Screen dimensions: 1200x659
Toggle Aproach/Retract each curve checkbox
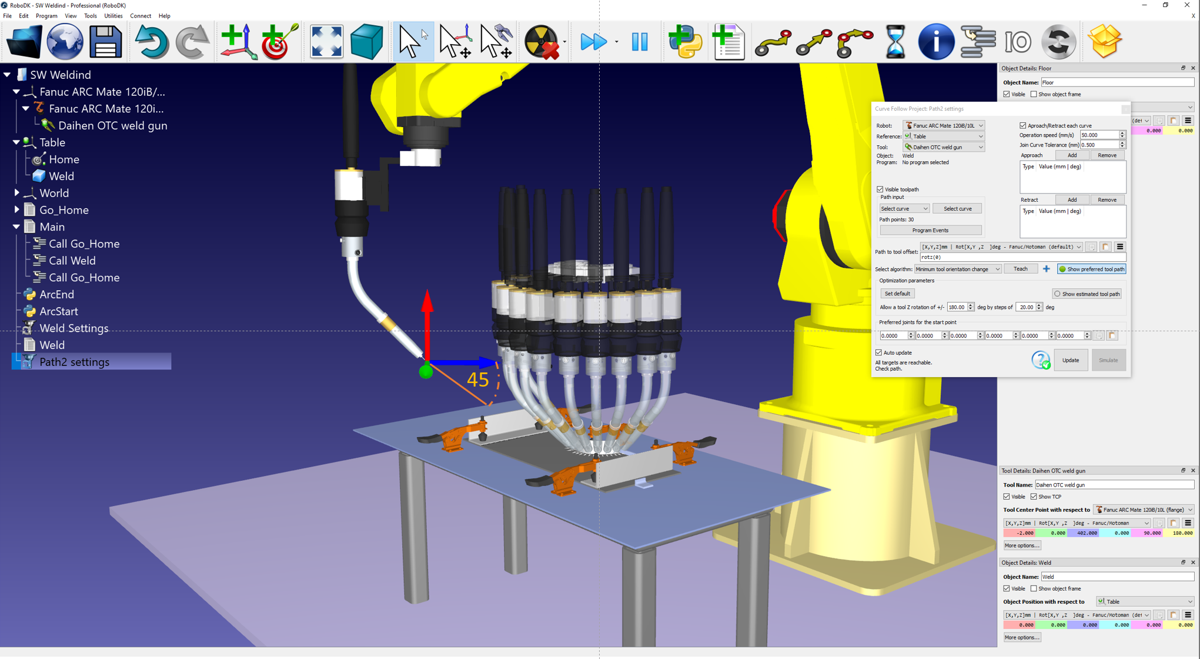click(1023, 126)
